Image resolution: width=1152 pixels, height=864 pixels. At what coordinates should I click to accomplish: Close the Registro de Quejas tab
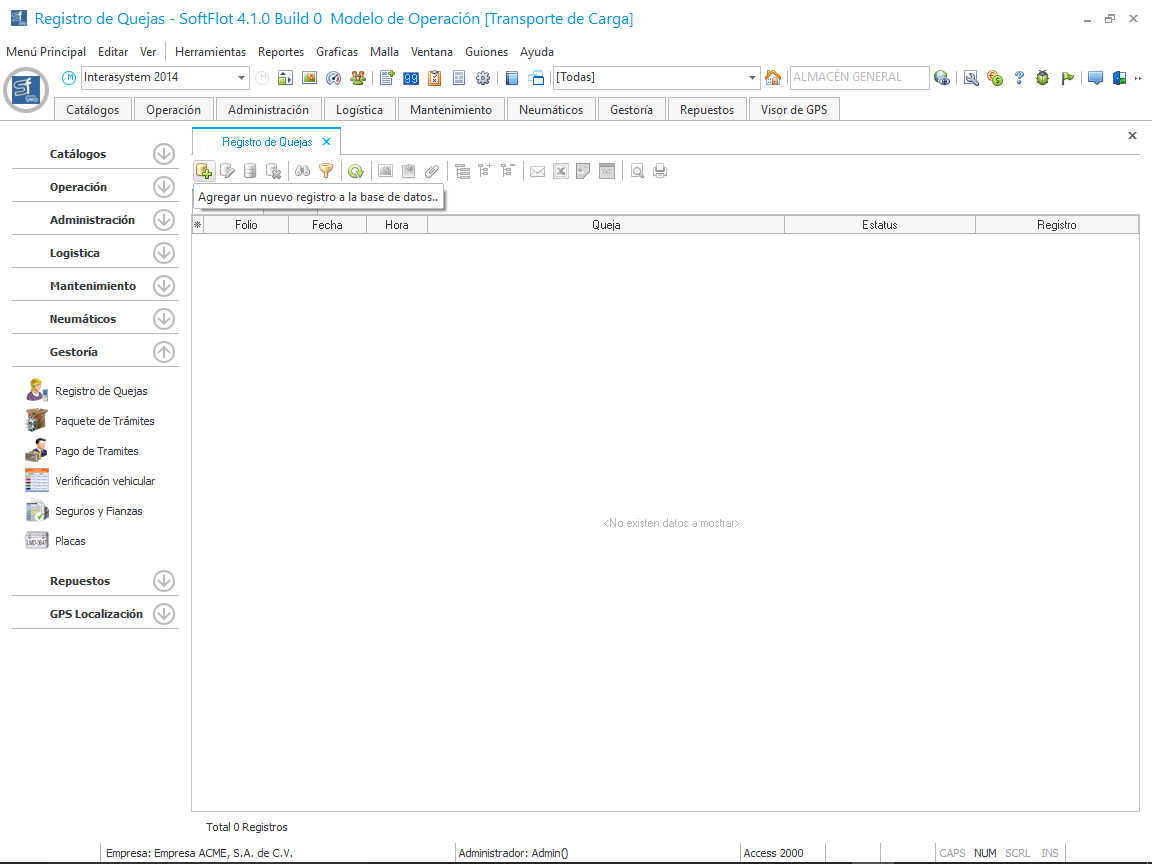point(326,142)
